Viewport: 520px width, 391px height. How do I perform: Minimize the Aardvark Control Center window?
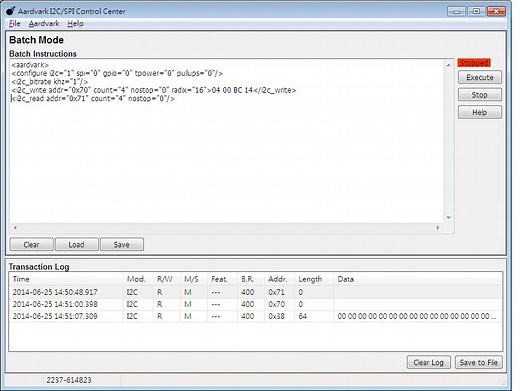tap(456, 11)
